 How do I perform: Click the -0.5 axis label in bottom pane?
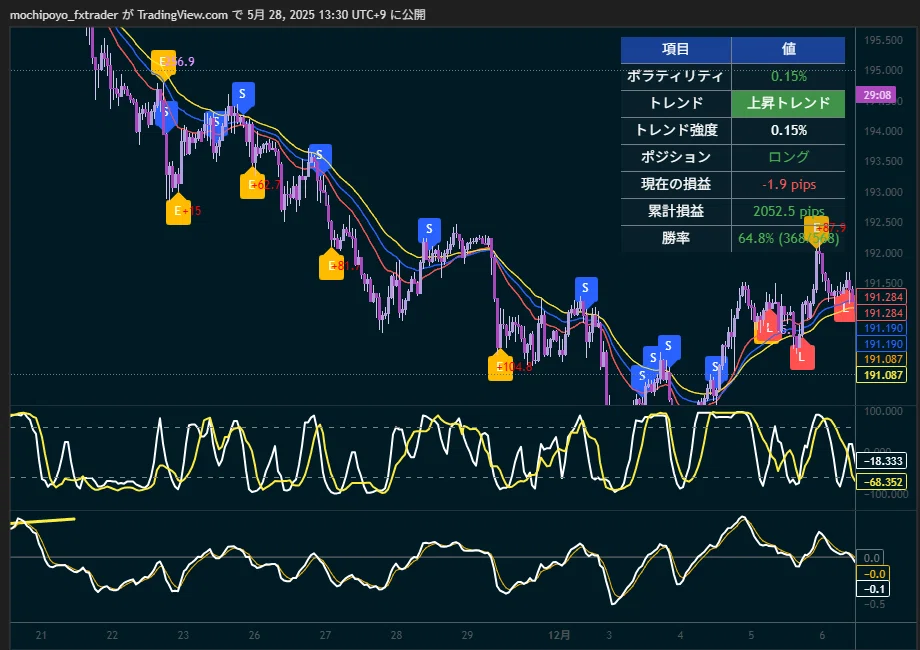(x=875, y=604)
